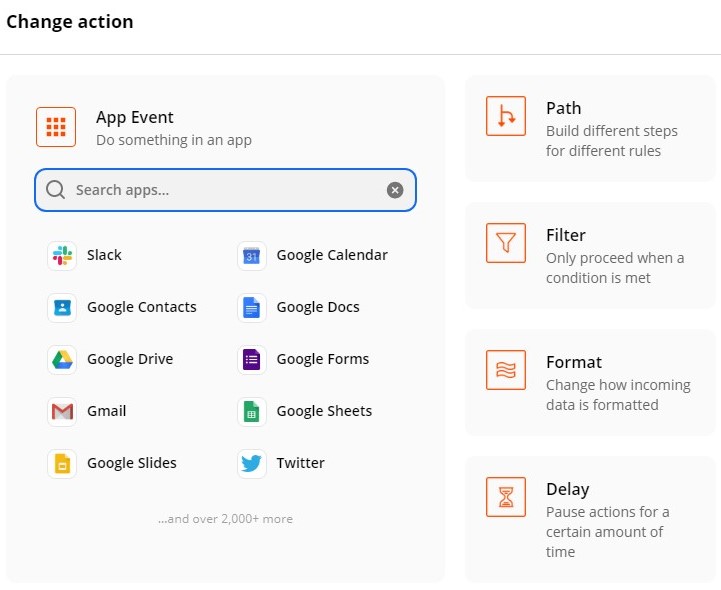
Task: Click the Gmail label text
Action: point(106,411)
